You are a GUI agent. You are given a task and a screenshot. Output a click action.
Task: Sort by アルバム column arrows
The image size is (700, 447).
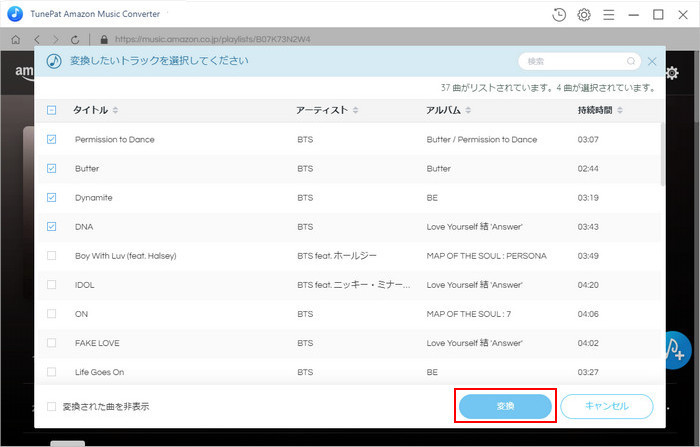[x=468, y=110]
